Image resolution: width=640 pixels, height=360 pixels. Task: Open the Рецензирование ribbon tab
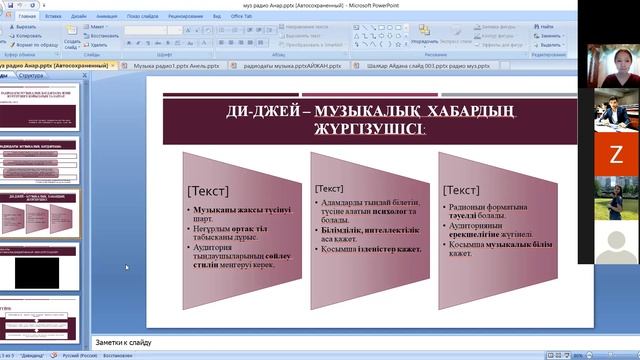186,16
